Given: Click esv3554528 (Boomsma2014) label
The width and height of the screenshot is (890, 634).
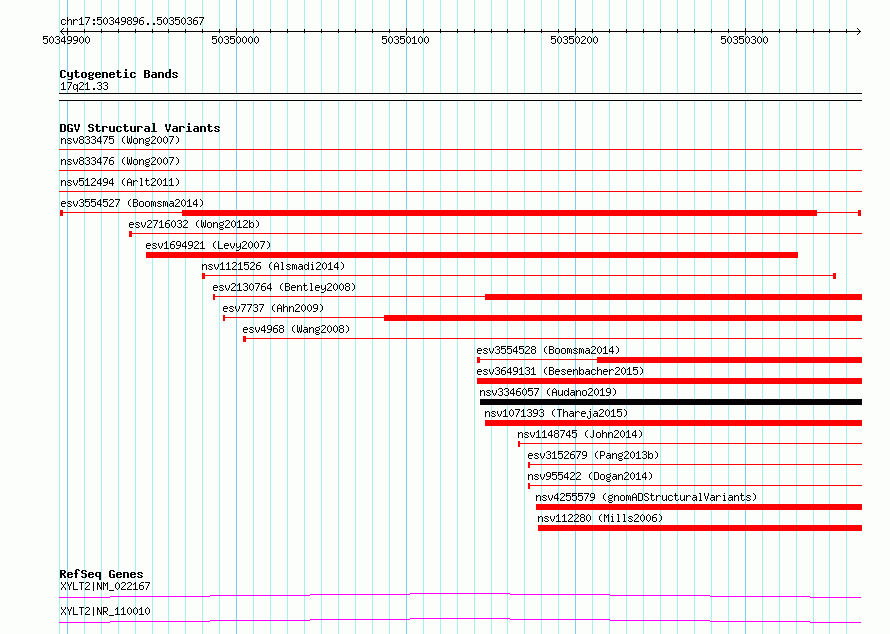Looking at the screenshot, I should click(x=548, y=350).
